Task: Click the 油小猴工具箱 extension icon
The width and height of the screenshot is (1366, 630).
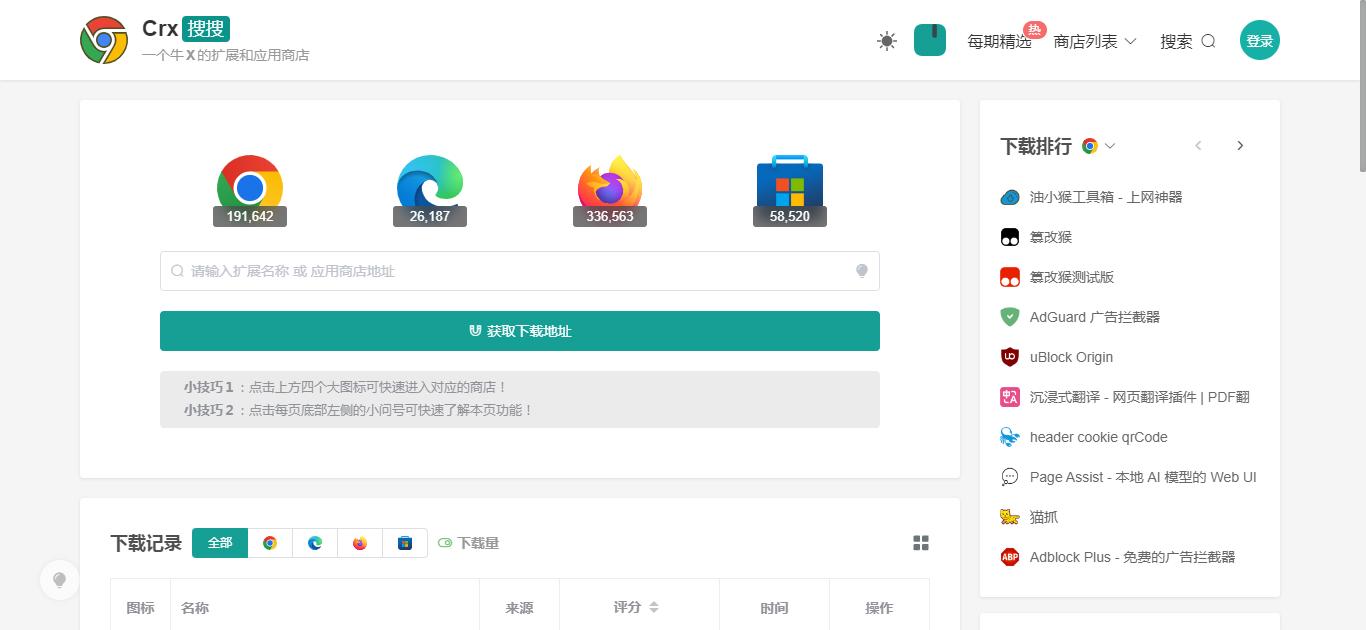Action: click(1010, 197)
